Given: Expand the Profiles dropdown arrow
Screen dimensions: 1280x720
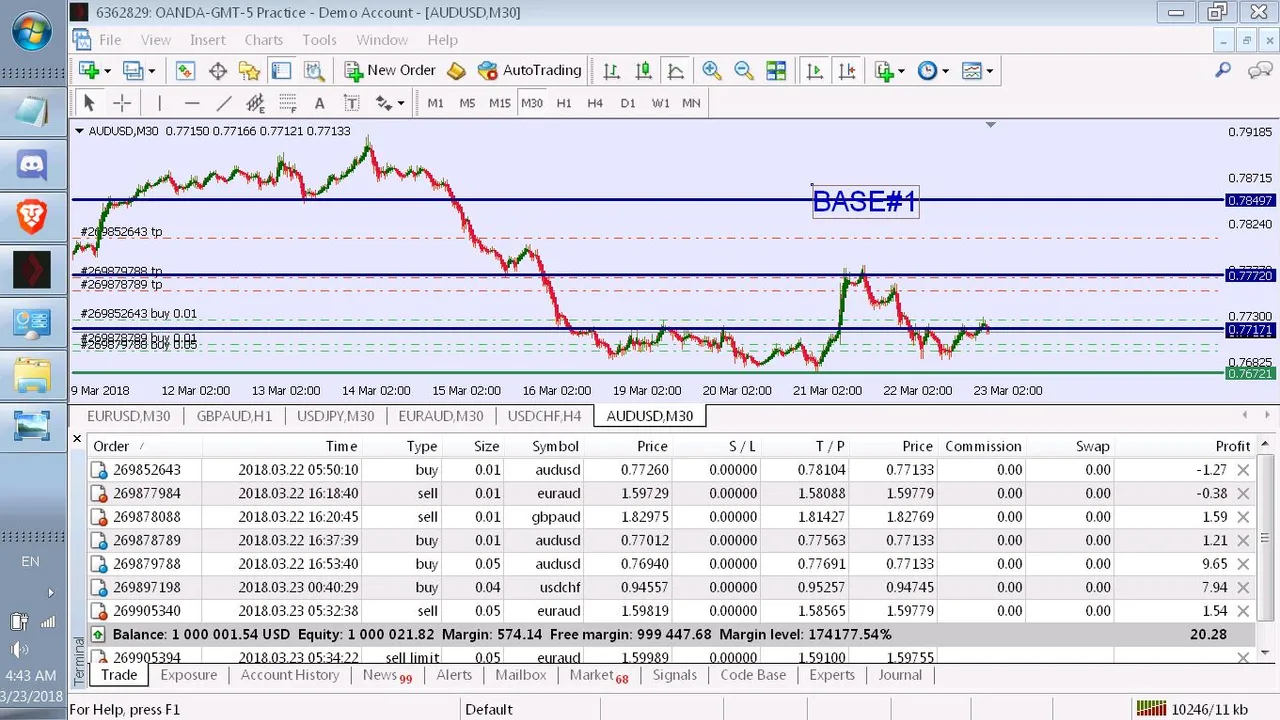Looking at the screenshot, I should pos(152,71).
